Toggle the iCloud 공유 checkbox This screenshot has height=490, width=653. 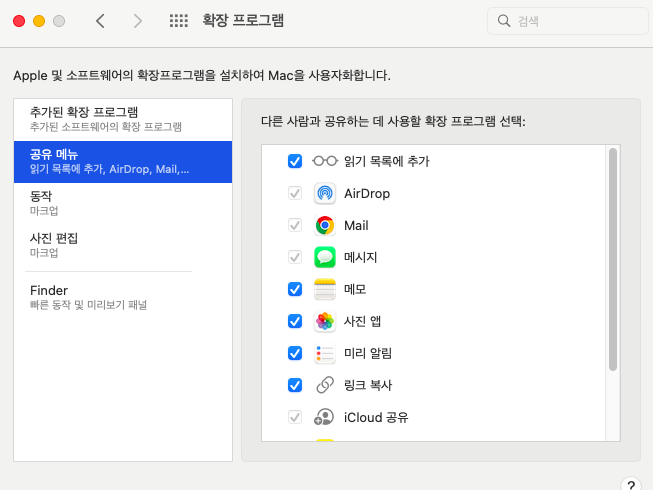click(295, 417)
